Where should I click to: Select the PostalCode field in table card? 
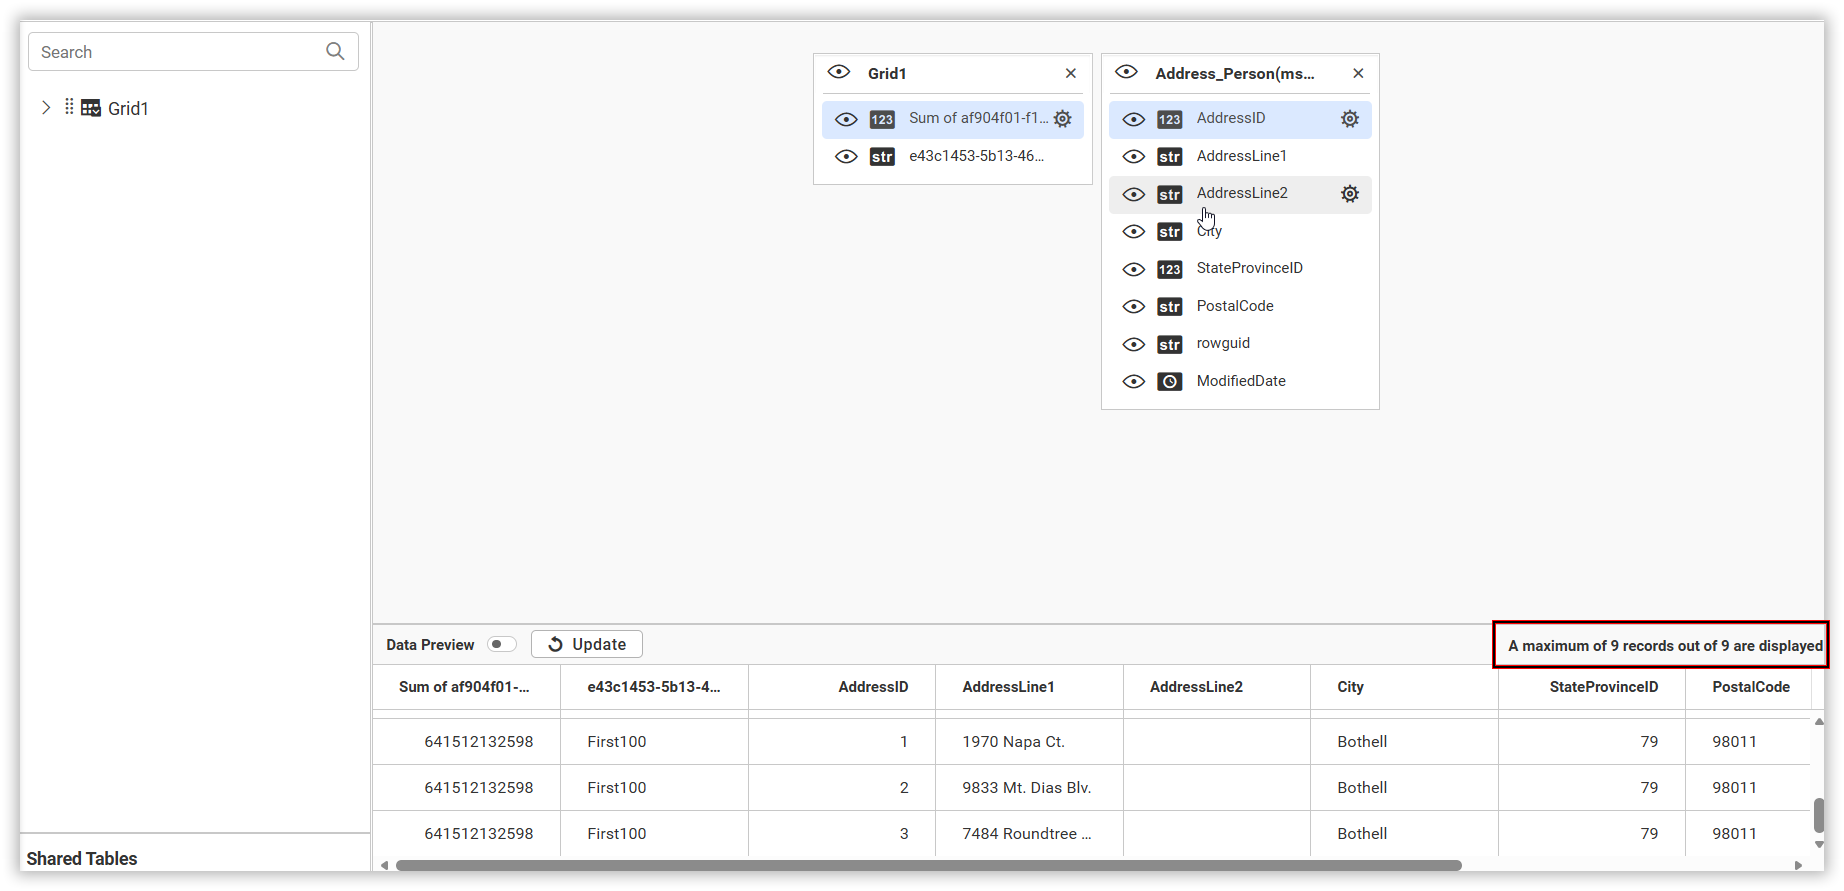pyautogui.click(x=1235, y=306)
